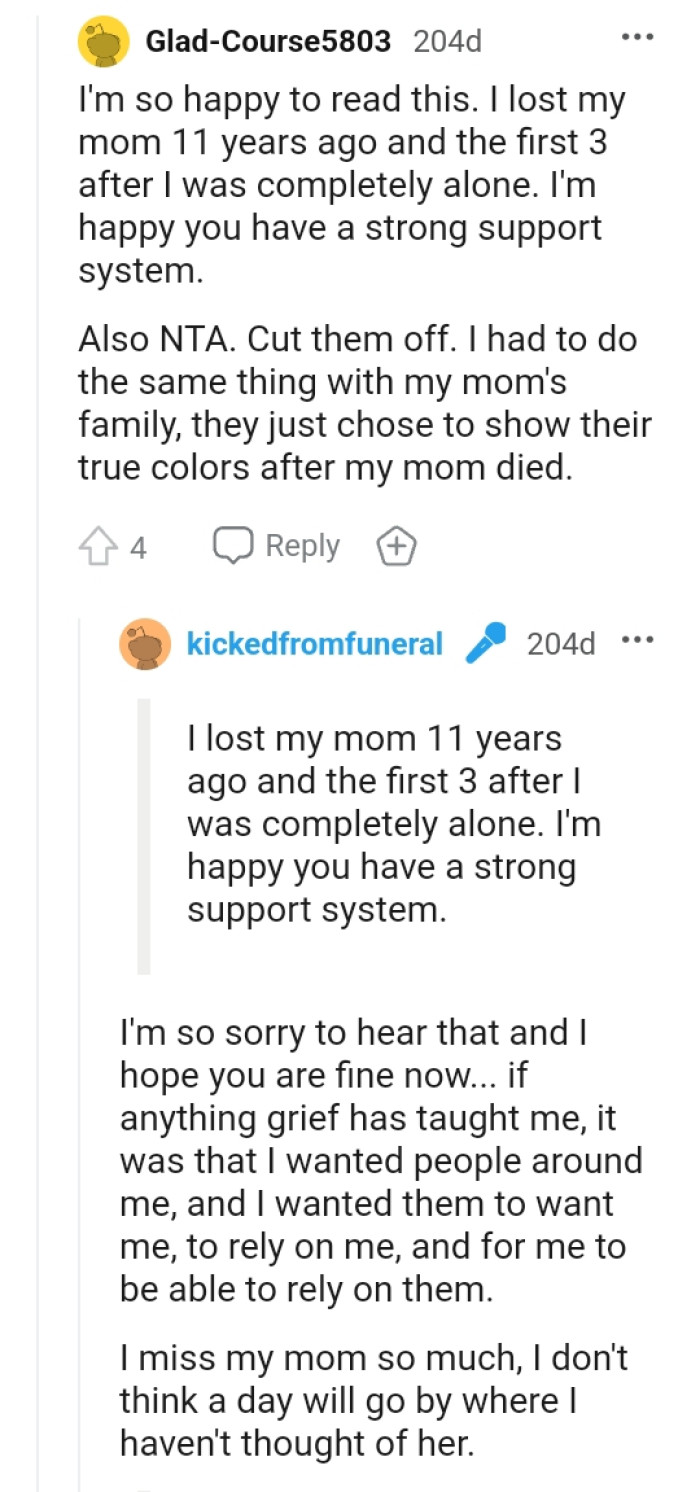This screenshot has height=1492, width=700.
Task: Click kickedfromfuneral's orange avatar
Action: pos(146,643)
